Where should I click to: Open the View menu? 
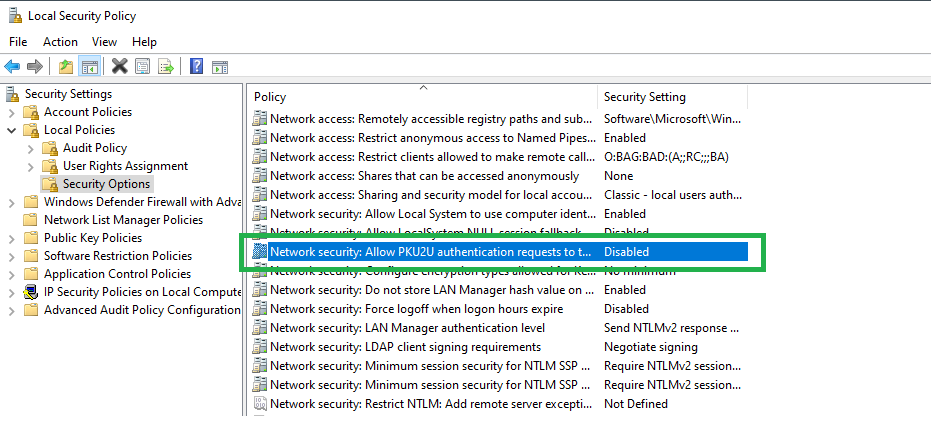(x=104, y=42)
